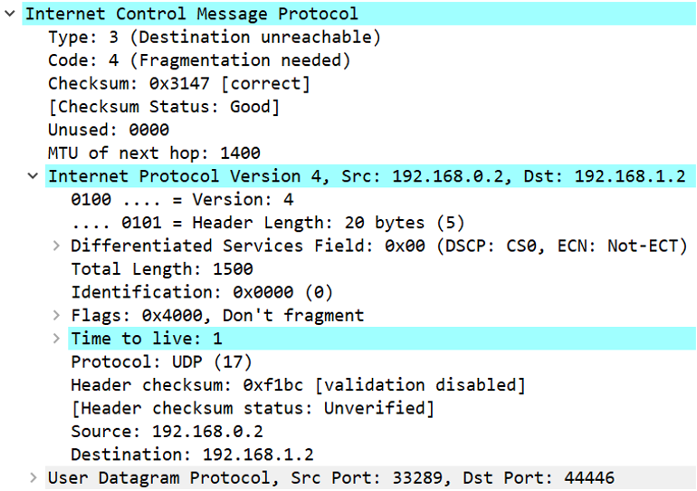697x491 pixels.
Task: Highlight the MTU of next hop row
Action: [154, 153]
